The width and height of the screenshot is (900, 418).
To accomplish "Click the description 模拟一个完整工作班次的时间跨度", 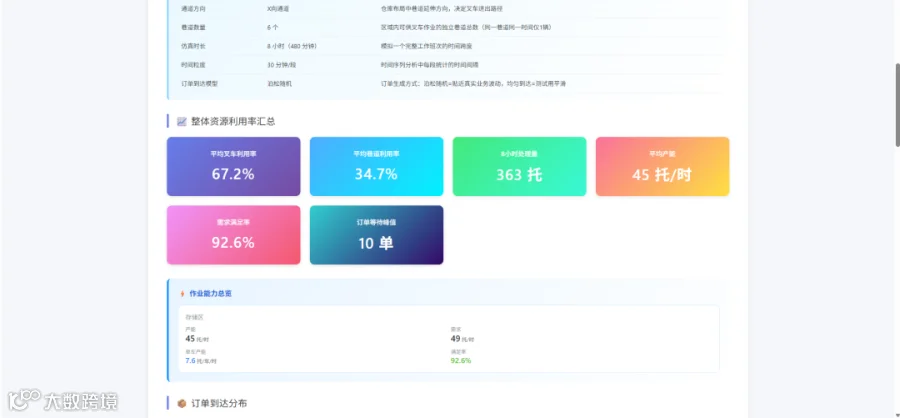I will click(x=426, y=46).
